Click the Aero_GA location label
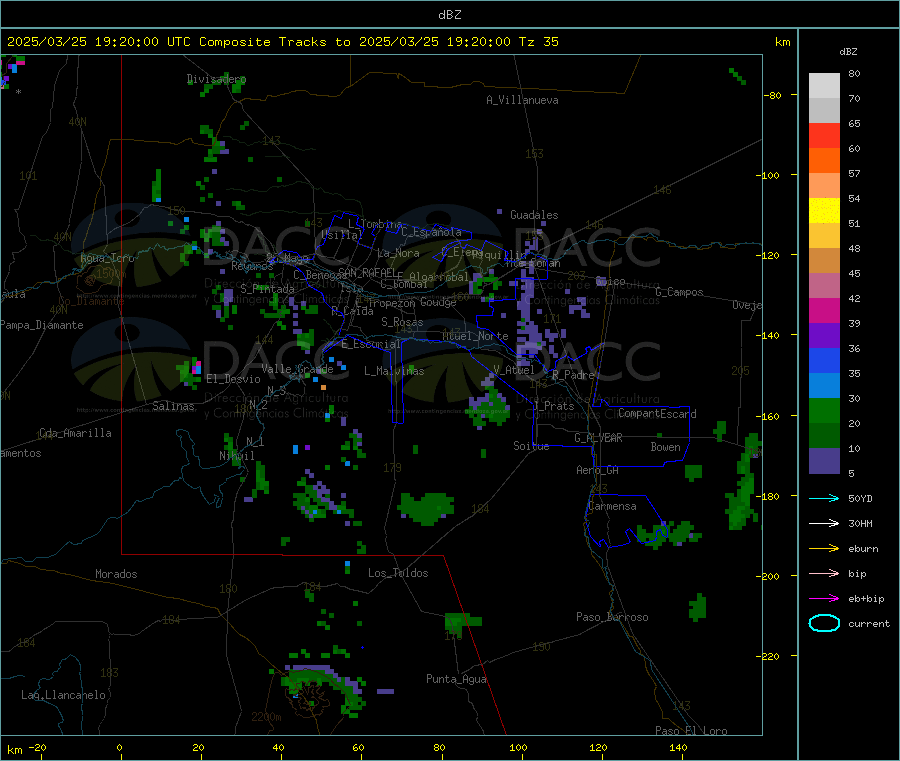 click(598, 470)
